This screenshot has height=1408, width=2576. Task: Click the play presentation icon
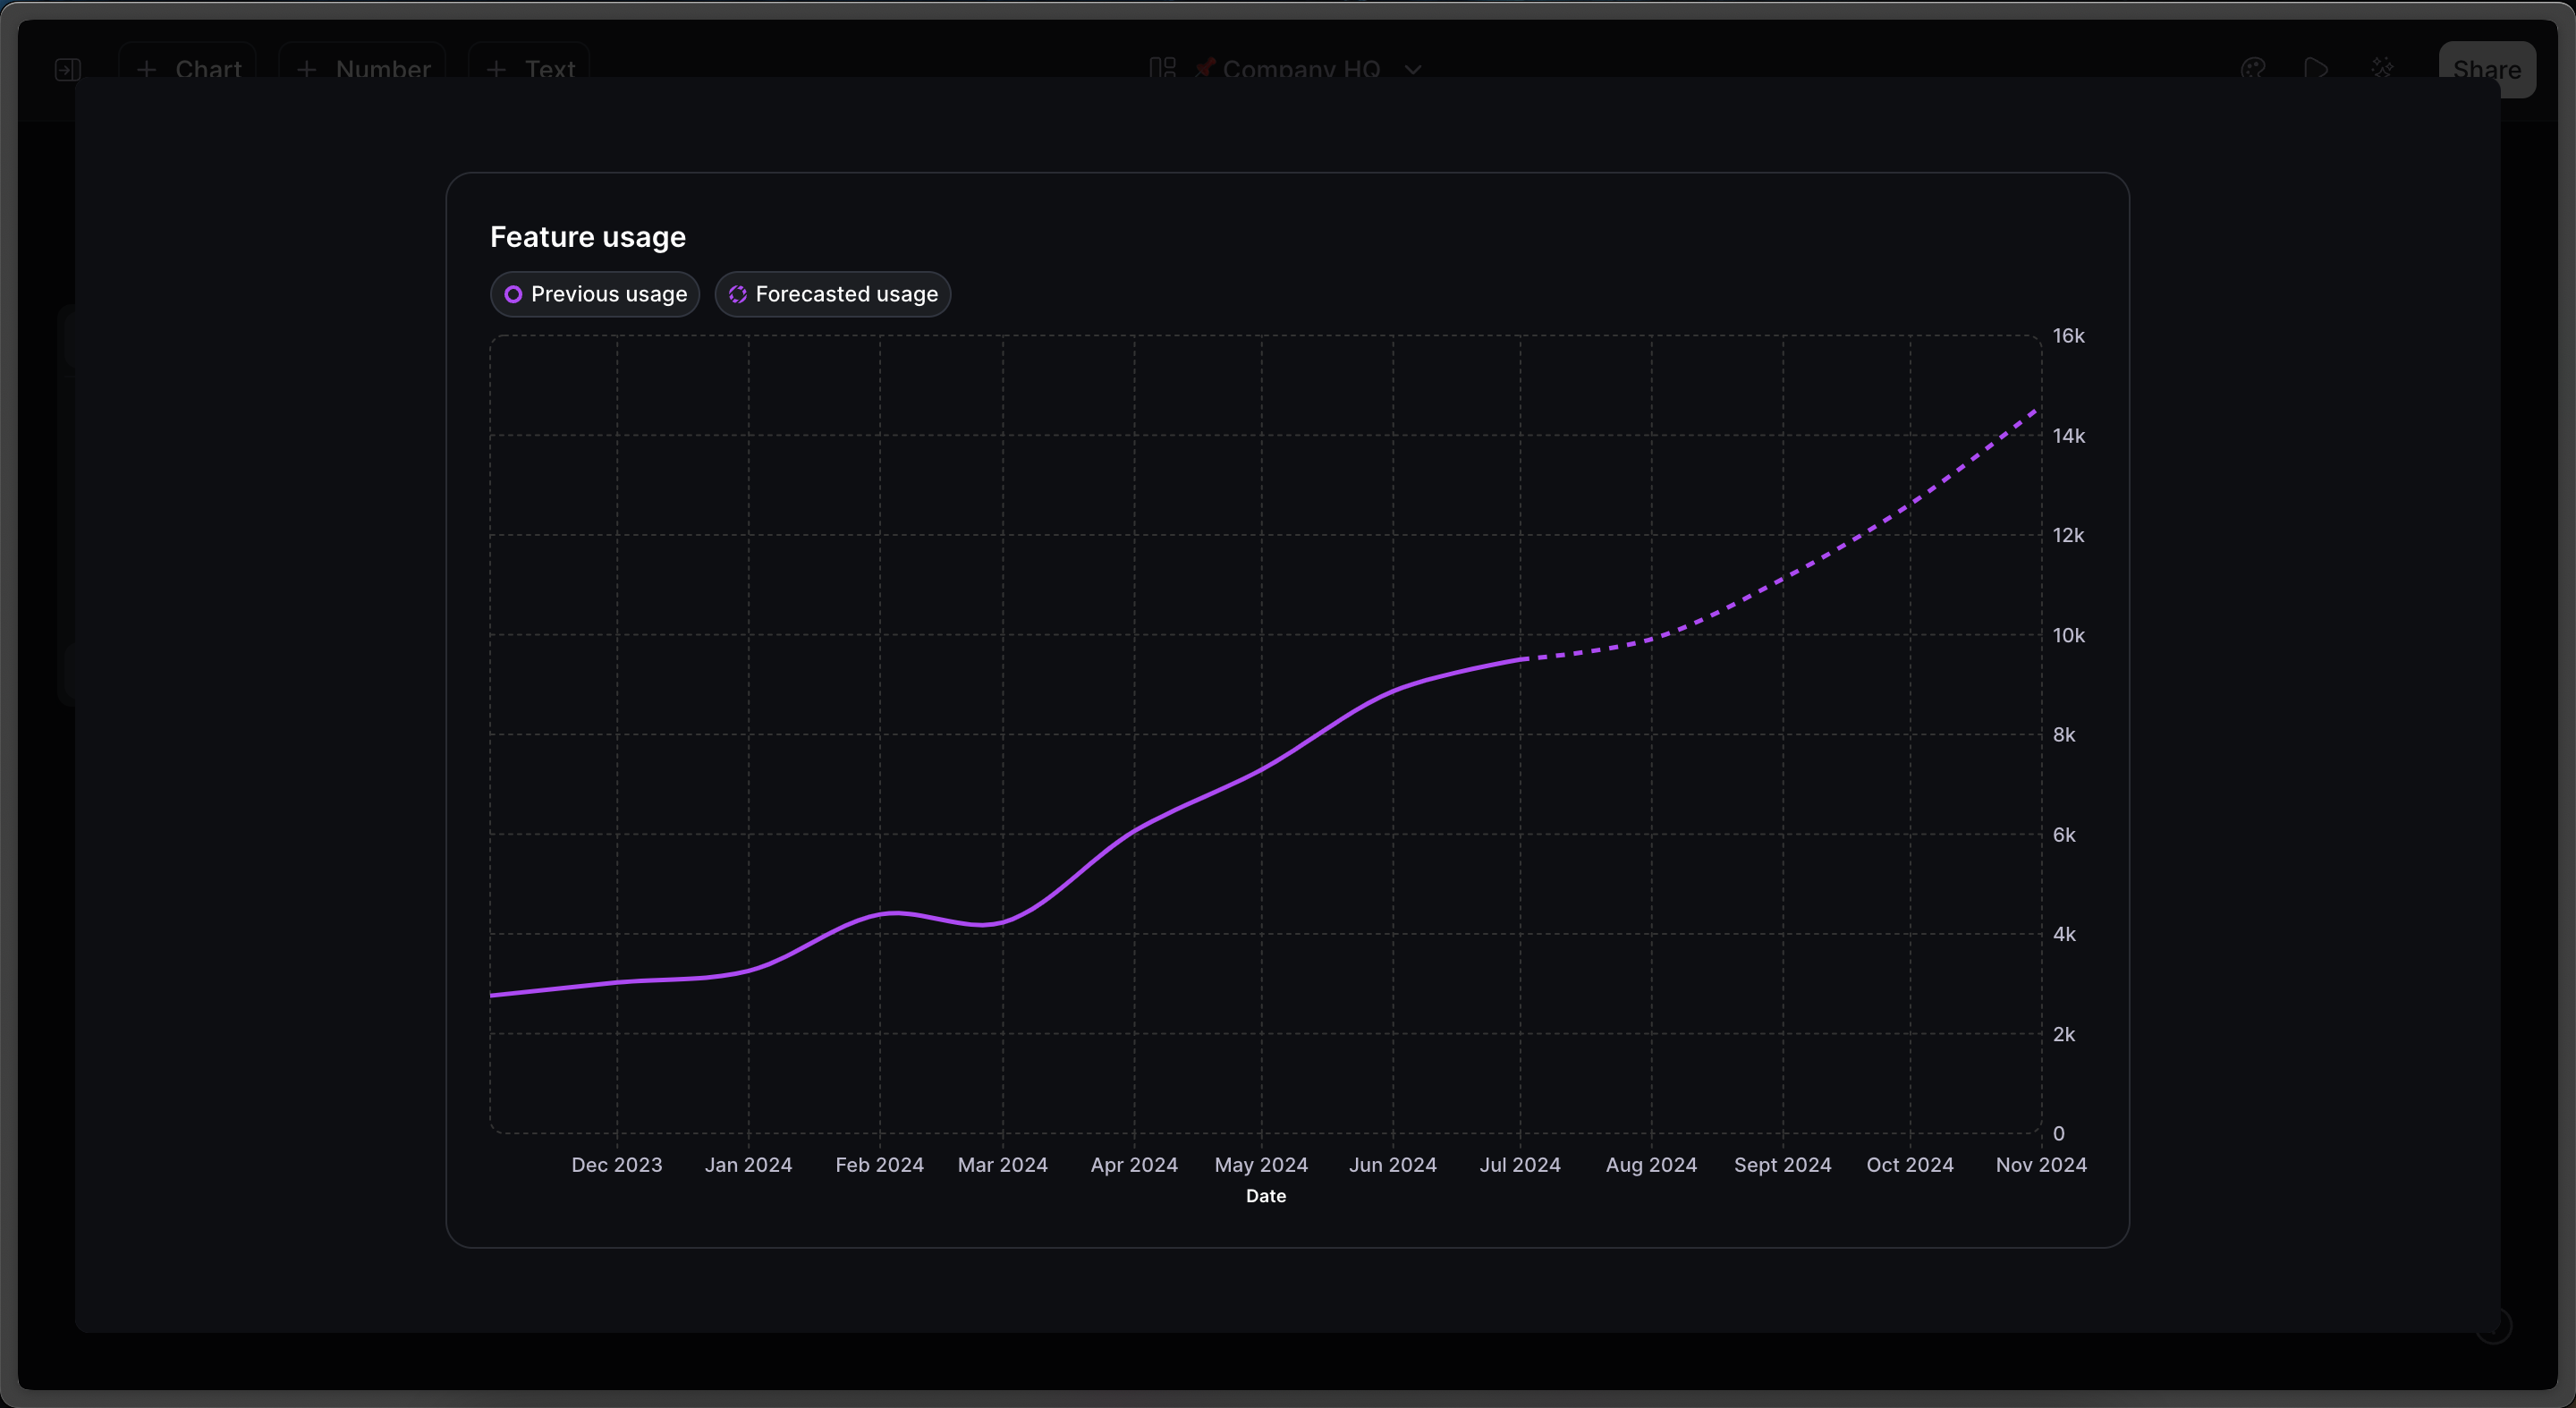[x=2316, y=69]
